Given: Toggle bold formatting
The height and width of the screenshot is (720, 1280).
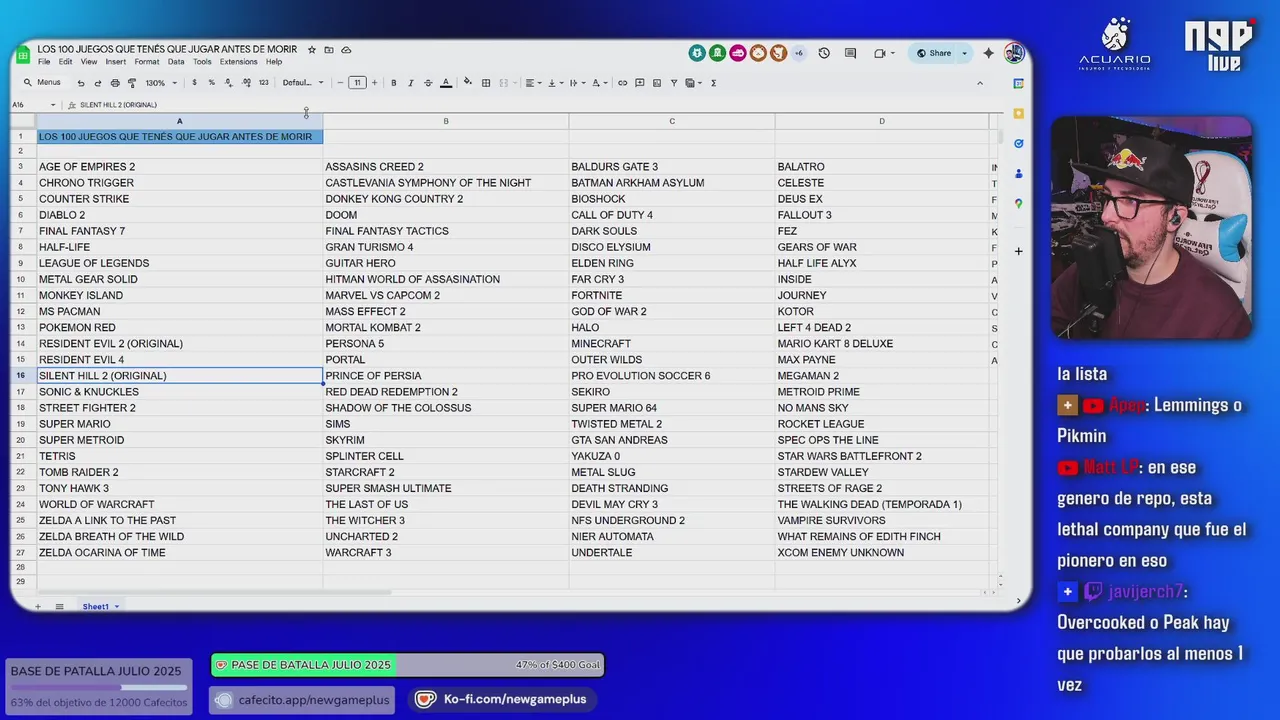Looking at the screenshot, I should pos(394,83).
